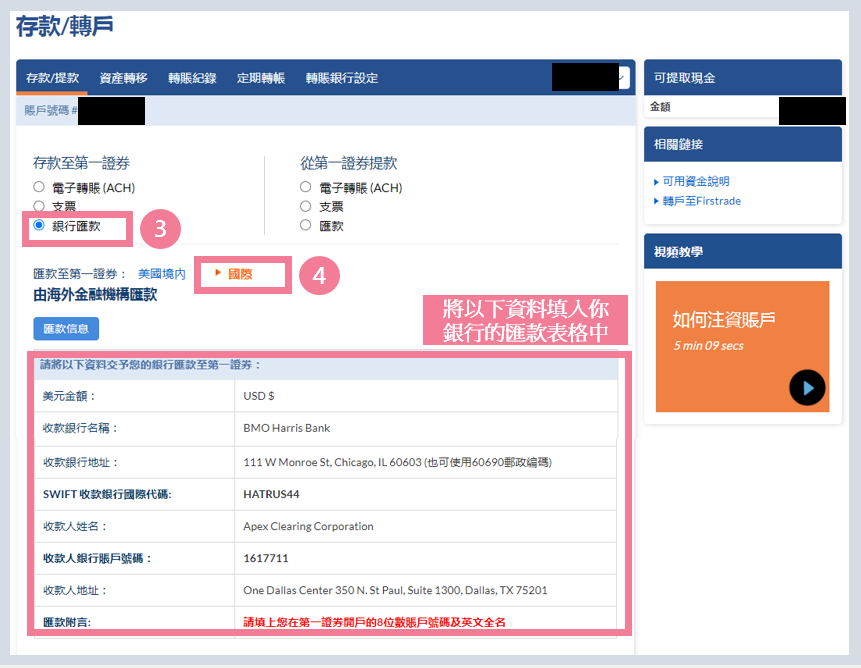
Task: Click the 相關鏈接 panel header
Action: (742, 144)
